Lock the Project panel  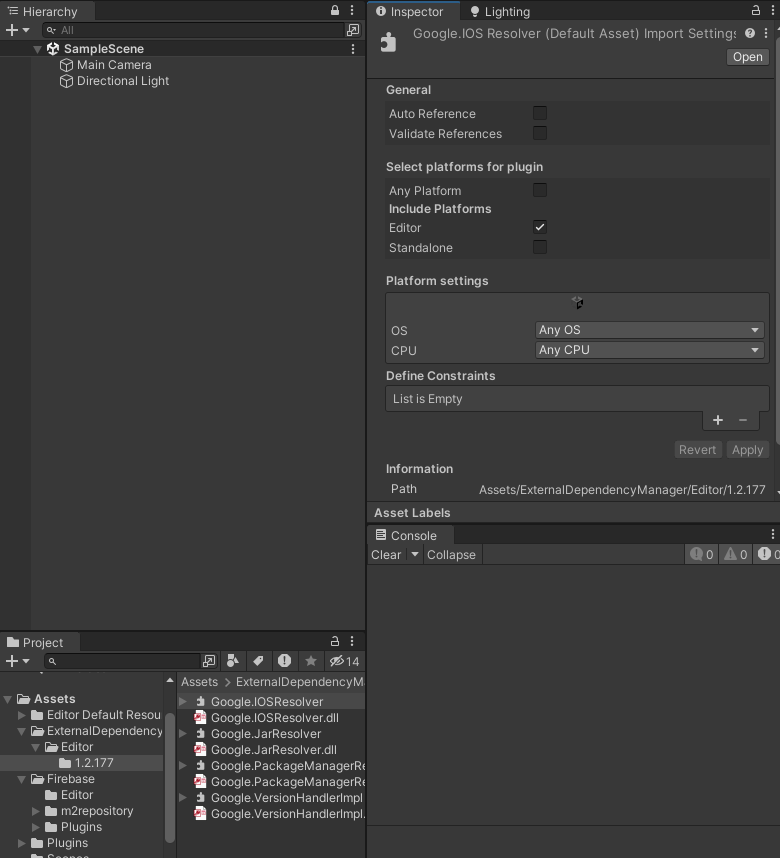coord(335,641)
